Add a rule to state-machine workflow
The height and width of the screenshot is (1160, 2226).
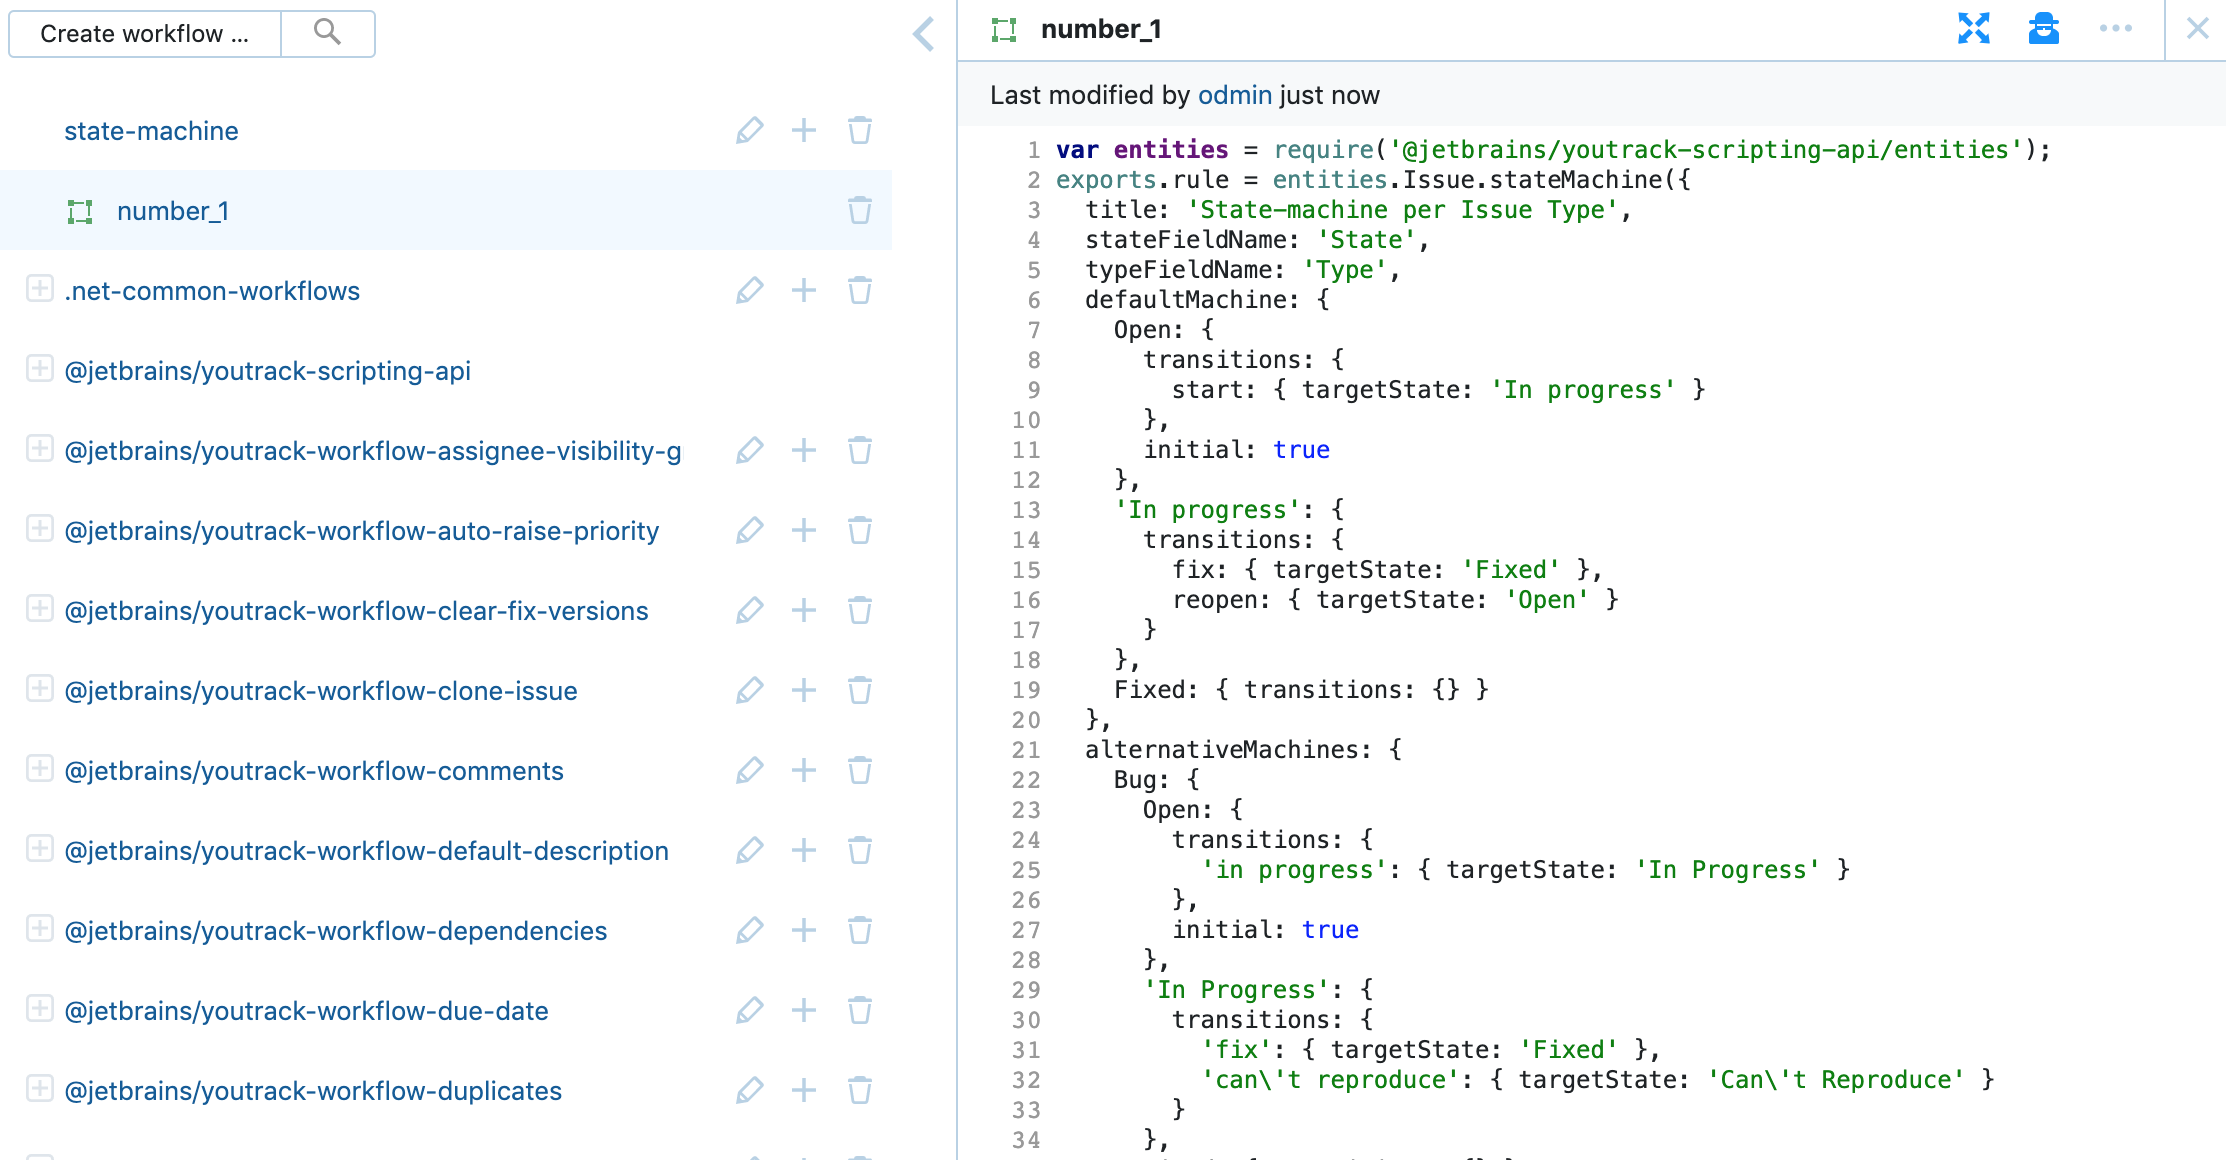803,131
